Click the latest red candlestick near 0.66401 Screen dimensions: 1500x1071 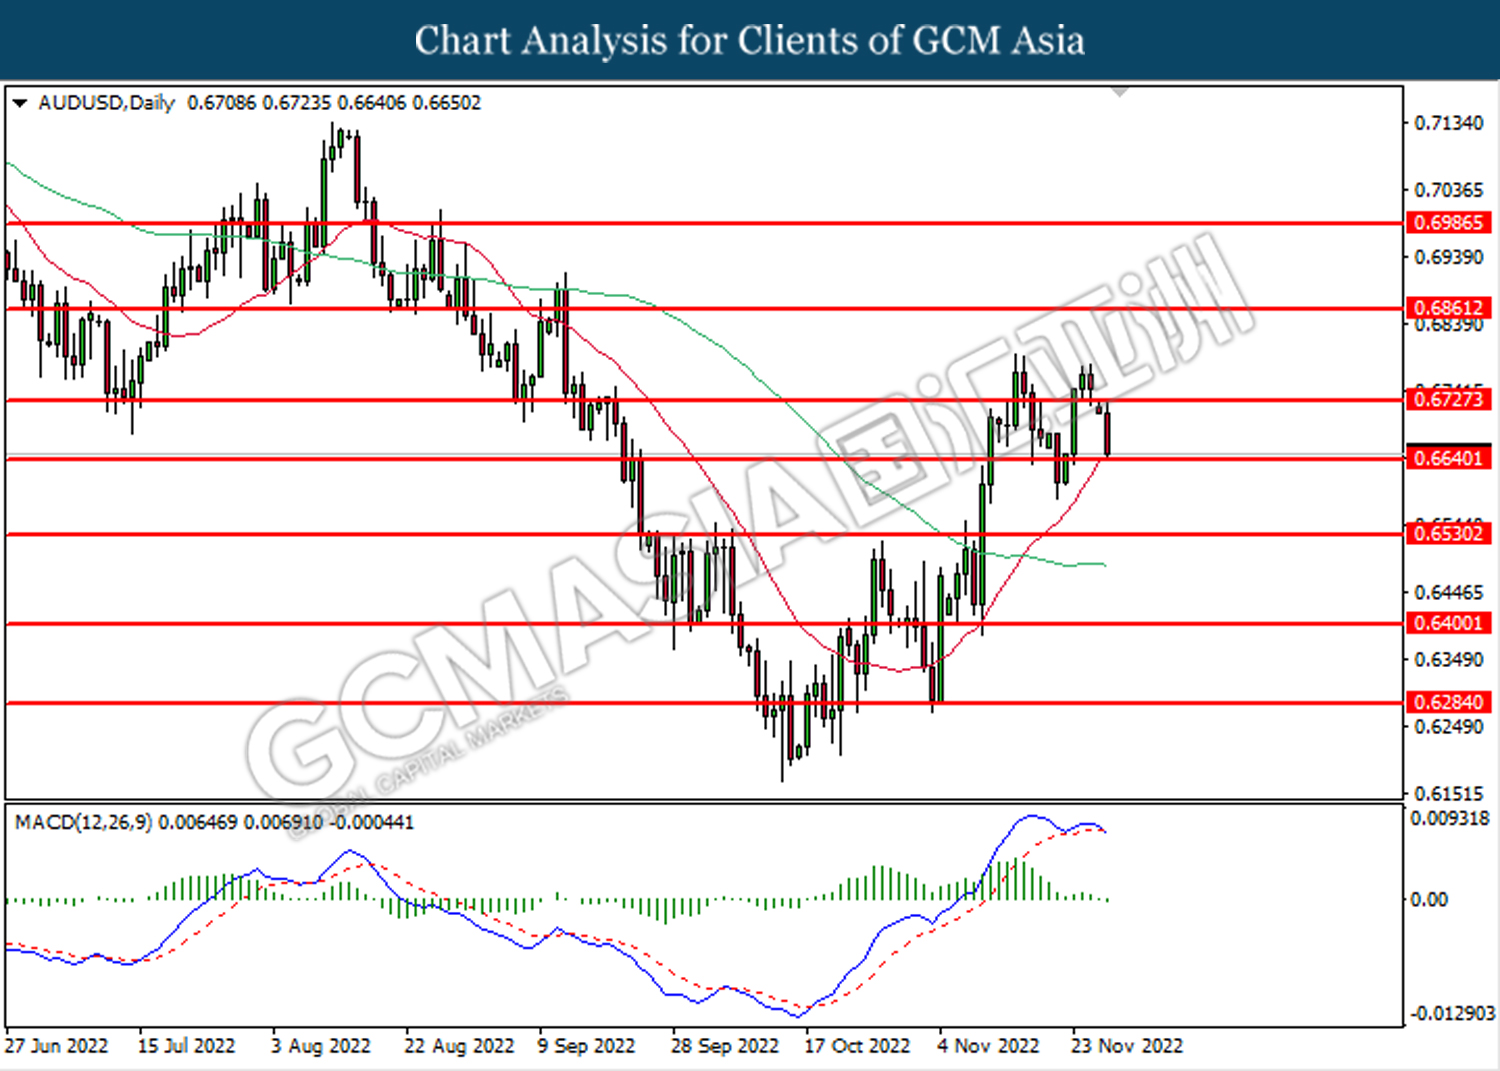(x=1107, y=432)
